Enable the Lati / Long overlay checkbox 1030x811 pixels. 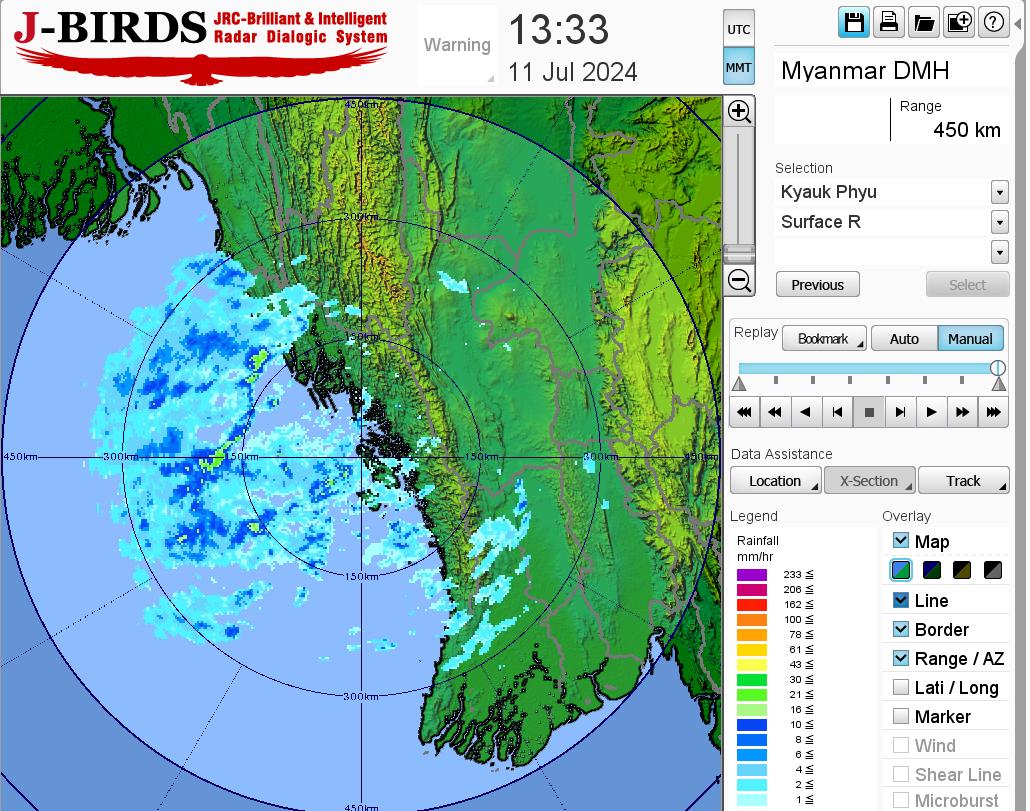(901, 687)
